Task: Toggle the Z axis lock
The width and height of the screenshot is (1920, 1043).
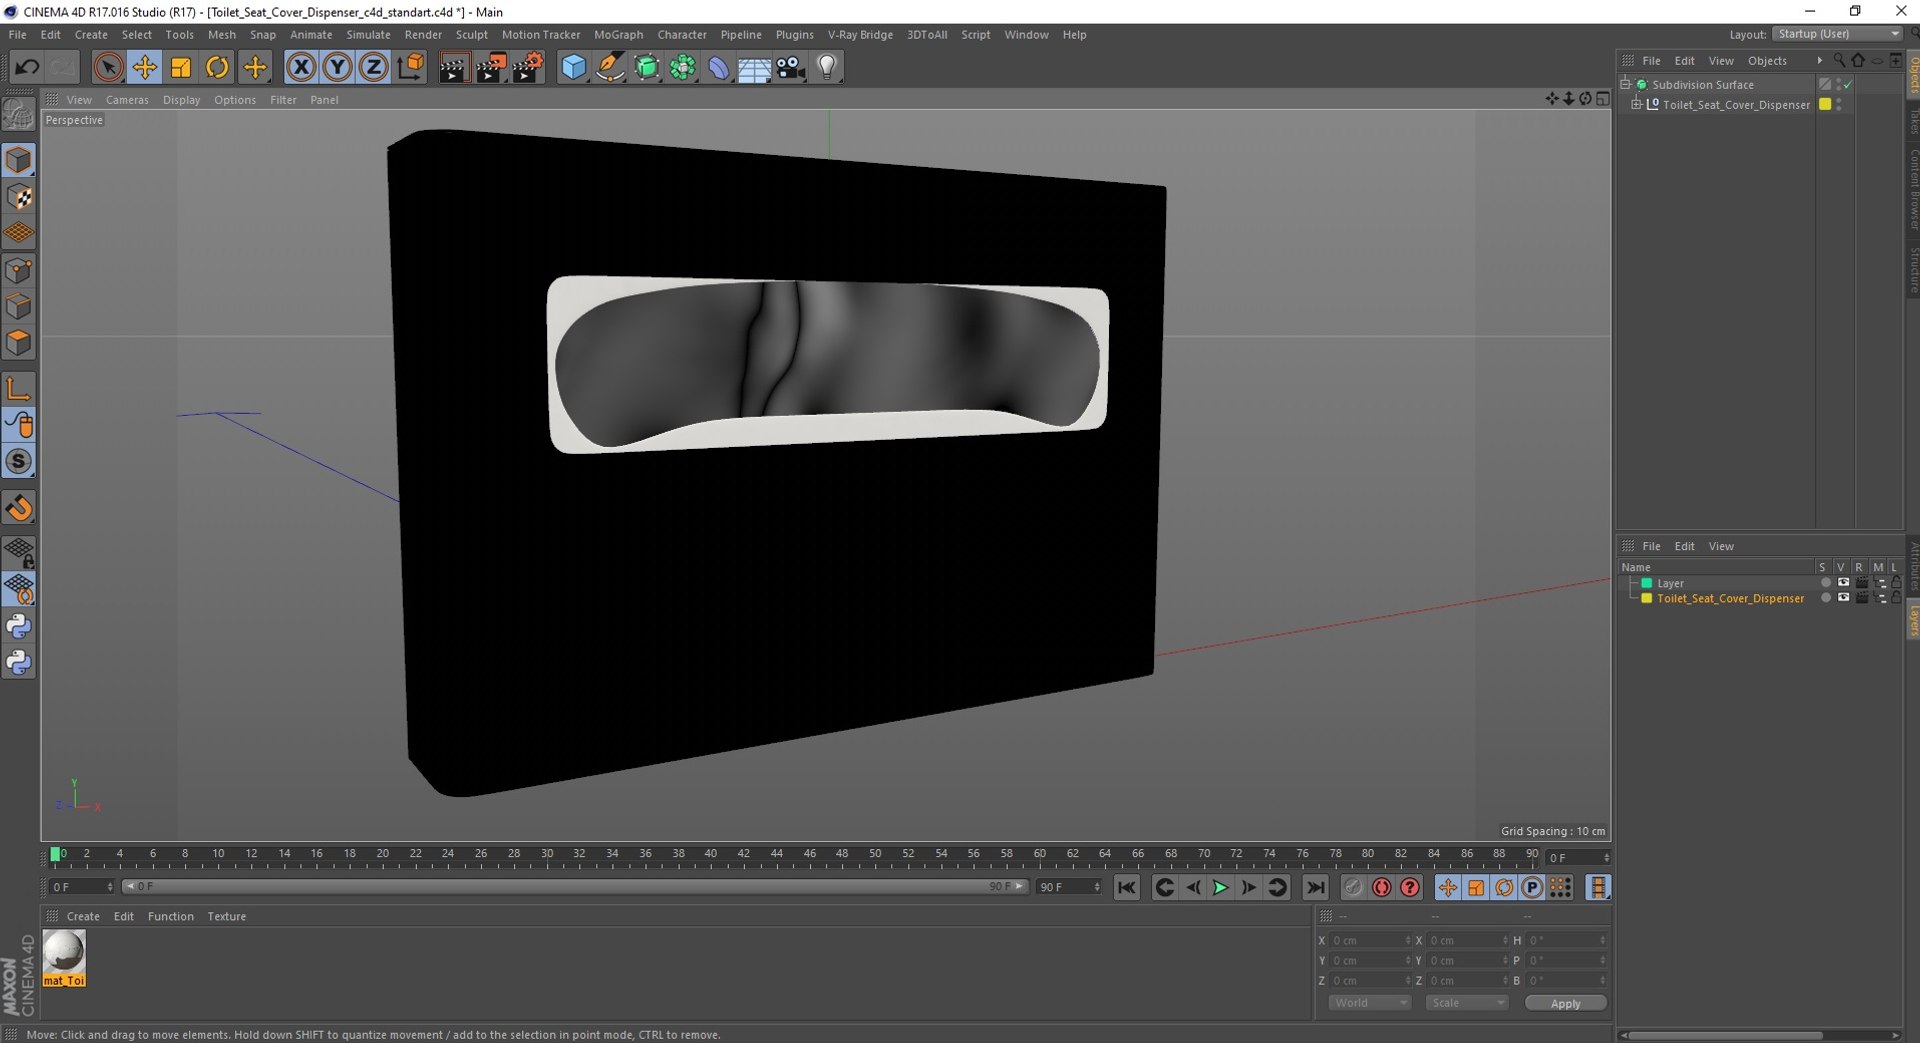Action: coord(373,67)
